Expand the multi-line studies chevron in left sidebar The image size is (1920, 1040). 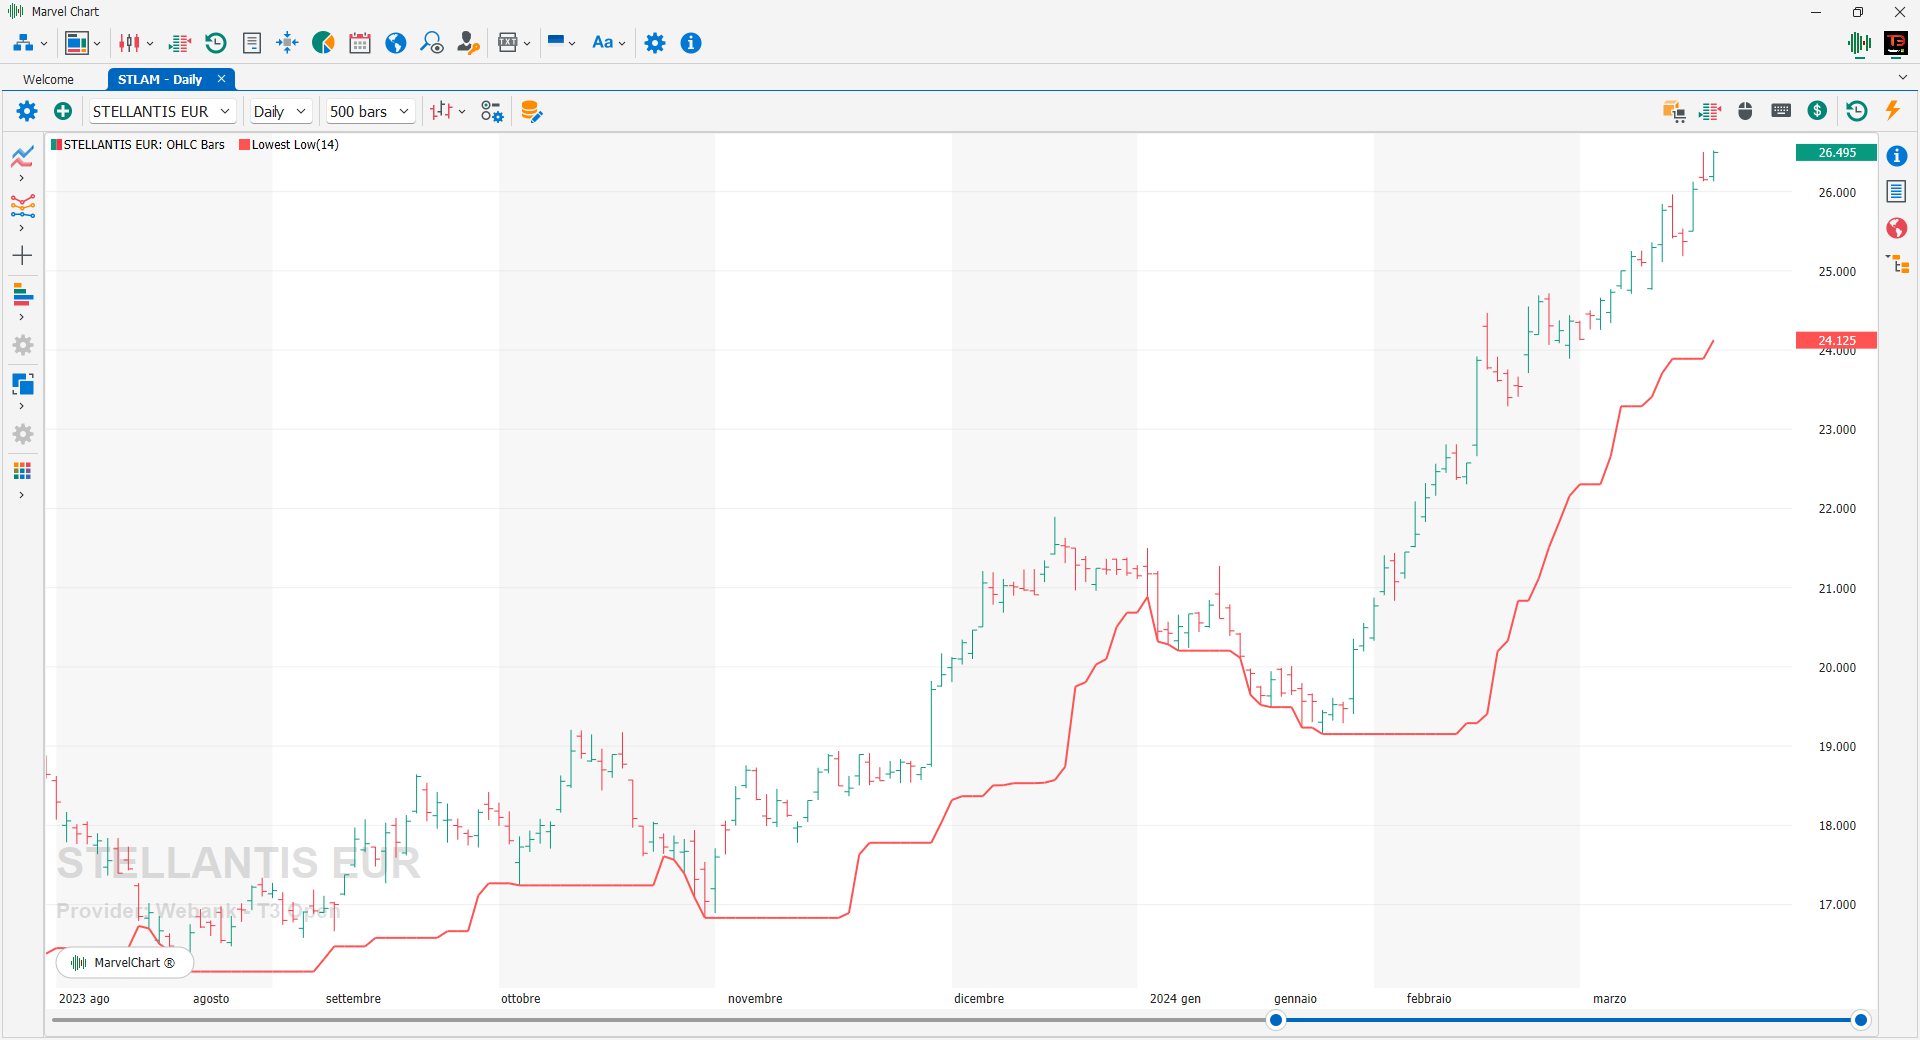click(x=21, y=228)
